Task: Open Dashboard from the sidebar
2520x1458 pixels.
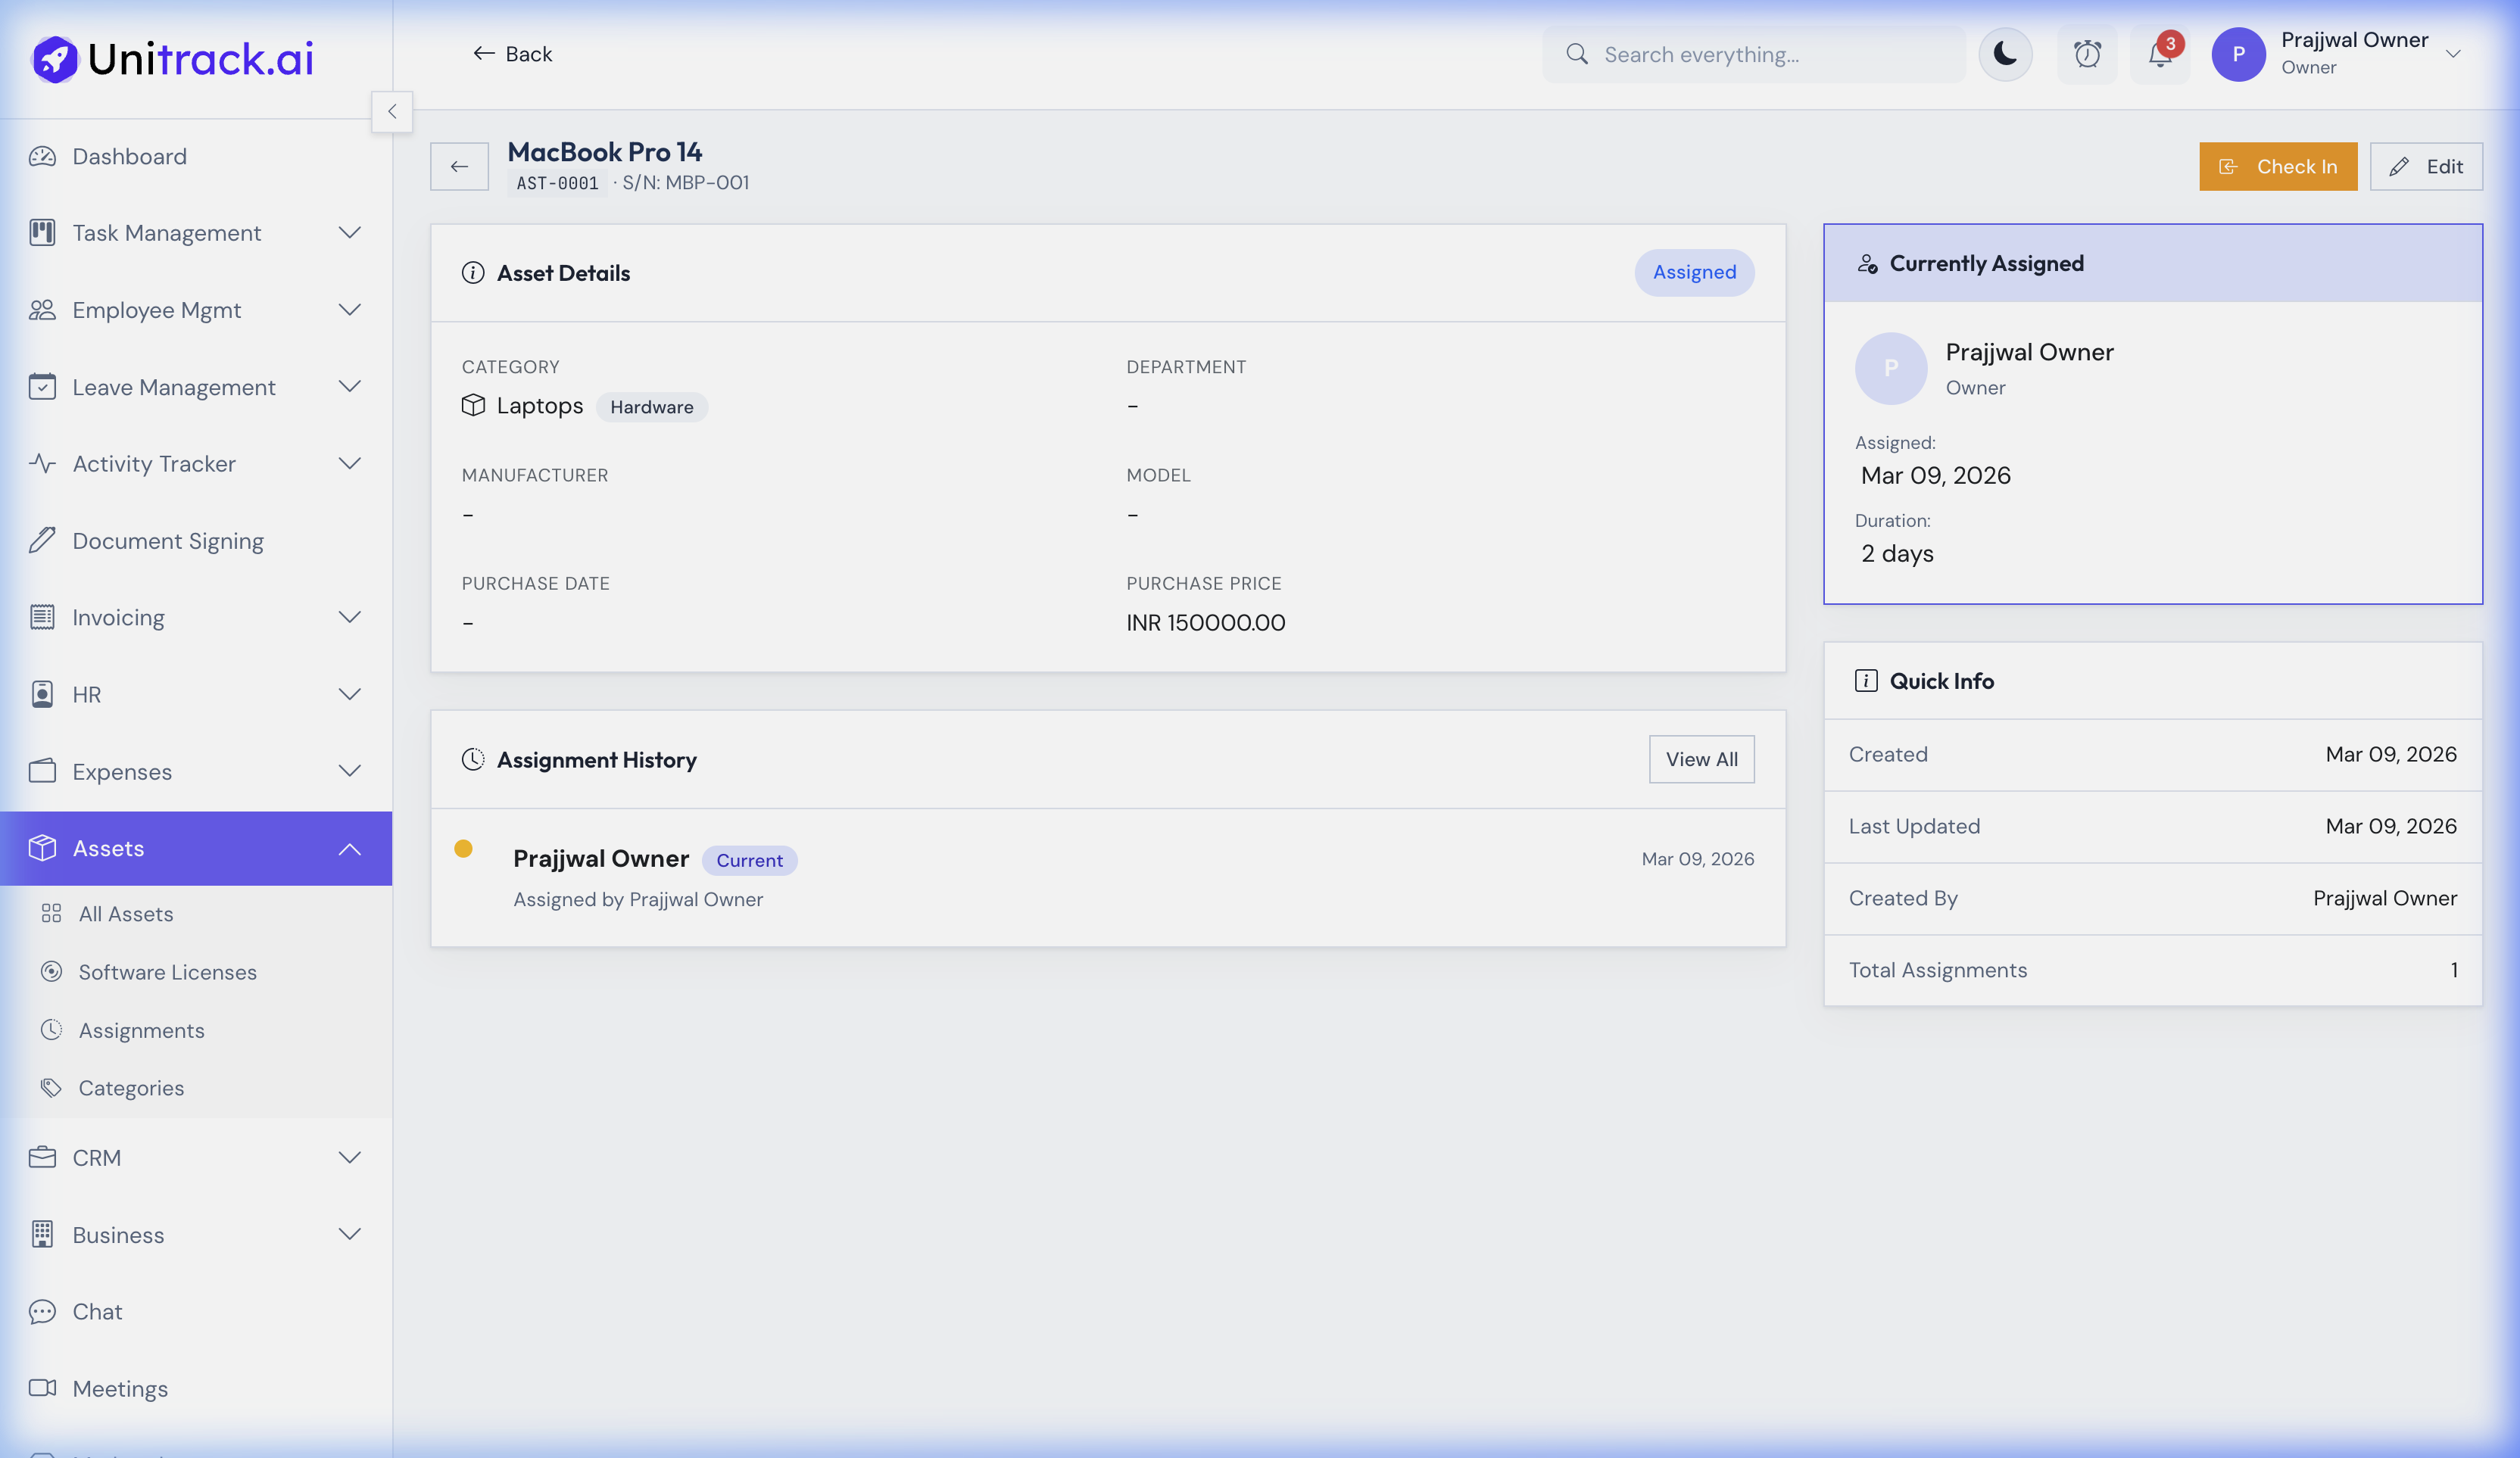Action: point(129,157)
